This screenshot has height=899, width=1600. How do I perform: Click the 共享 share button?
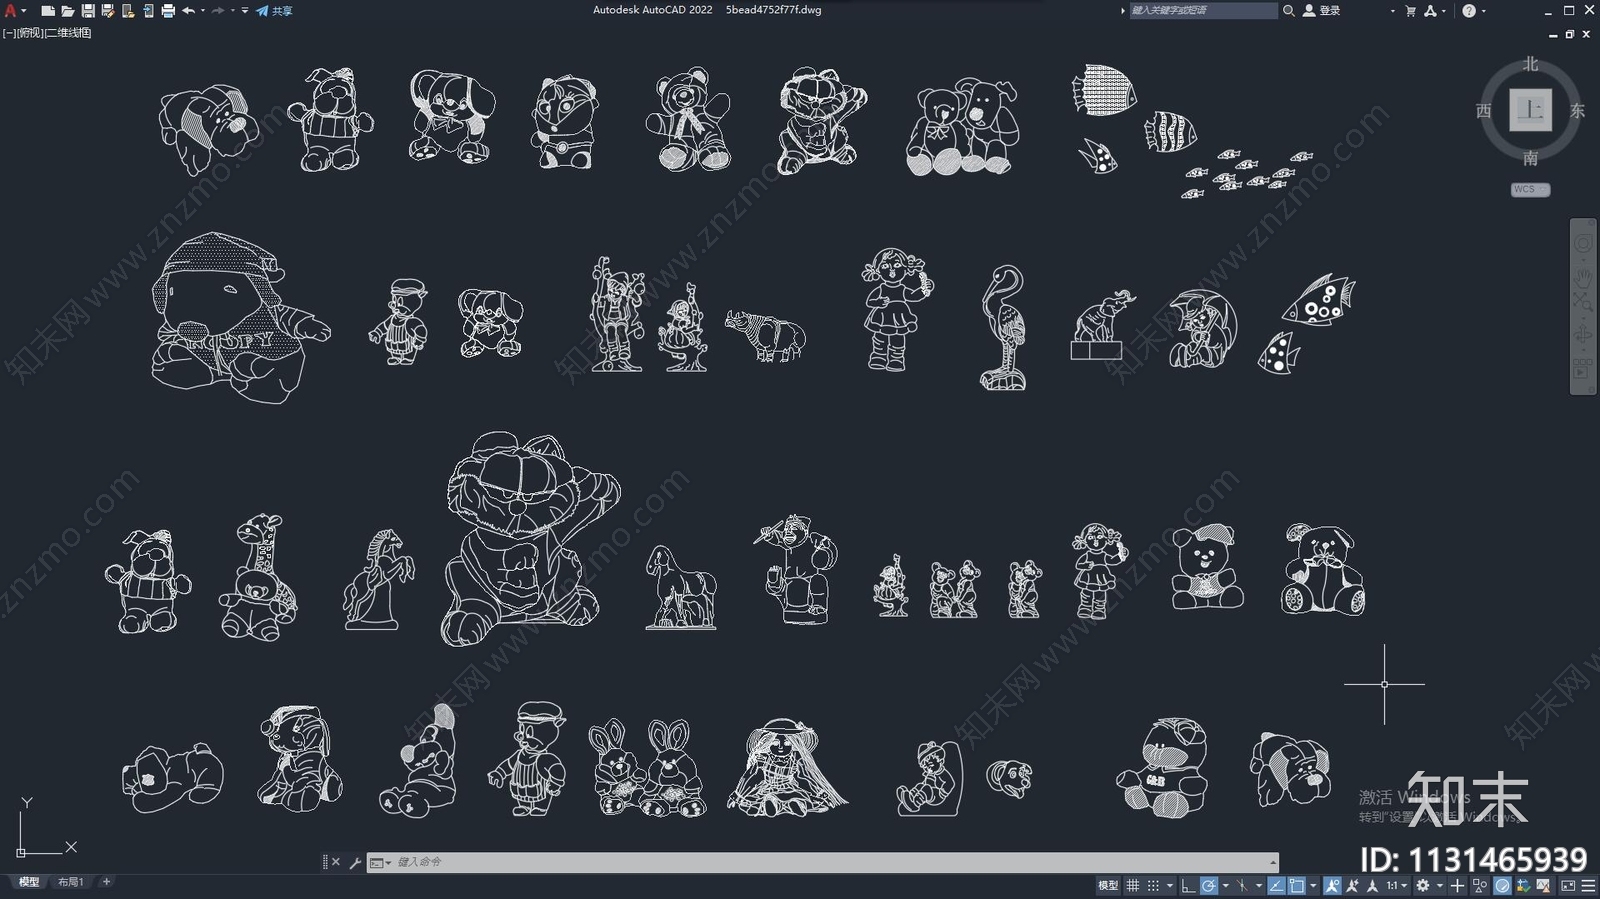click(275, 11)
